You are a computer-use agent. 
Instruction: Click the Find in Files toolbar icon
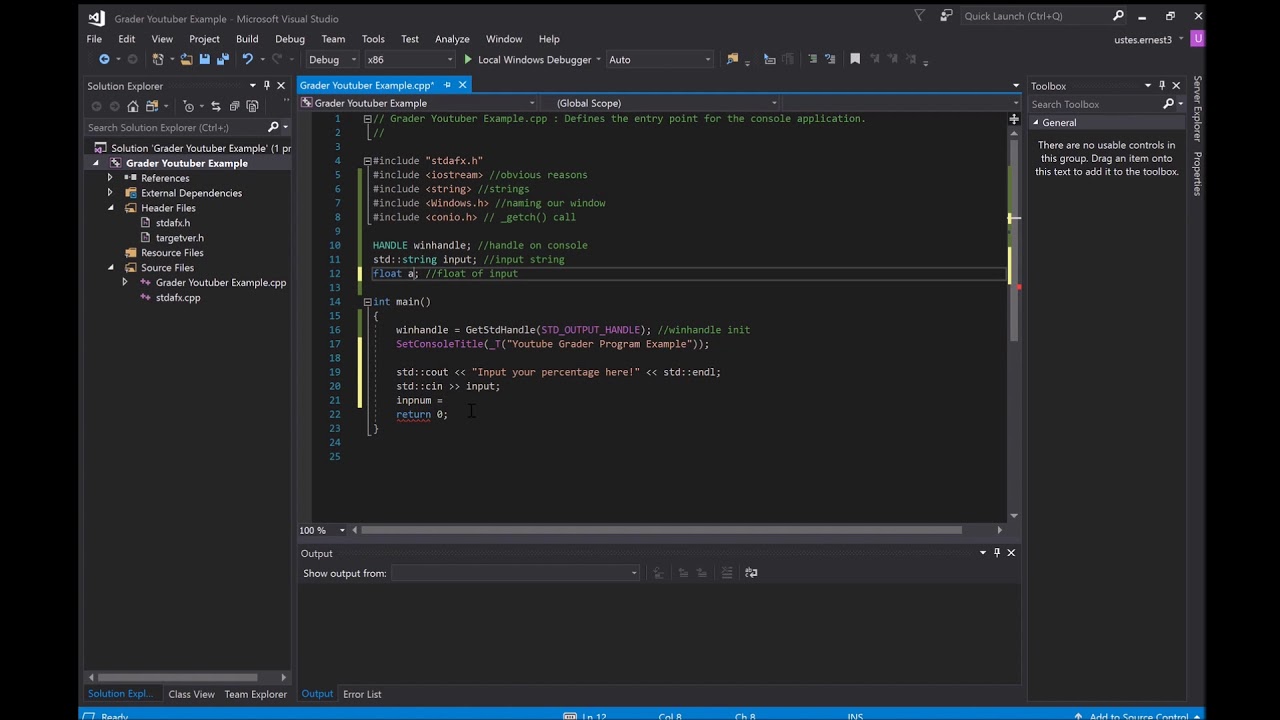click(733, 60)
